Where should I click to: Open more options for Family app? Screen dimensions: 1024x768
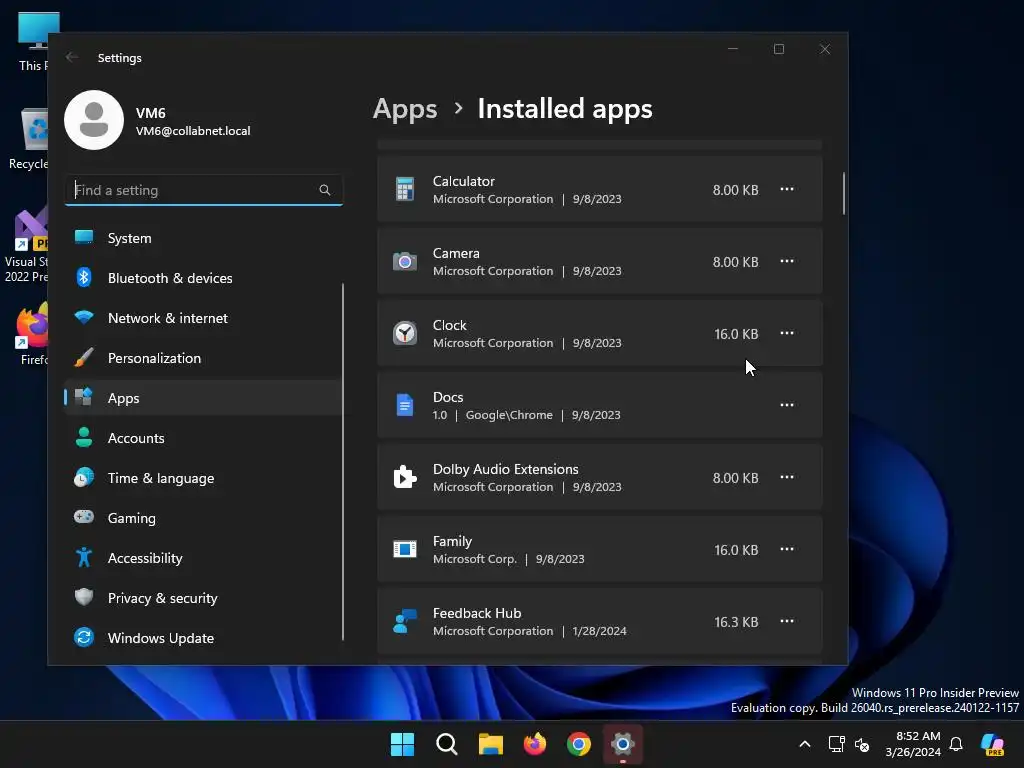click(x=787, y=549)
